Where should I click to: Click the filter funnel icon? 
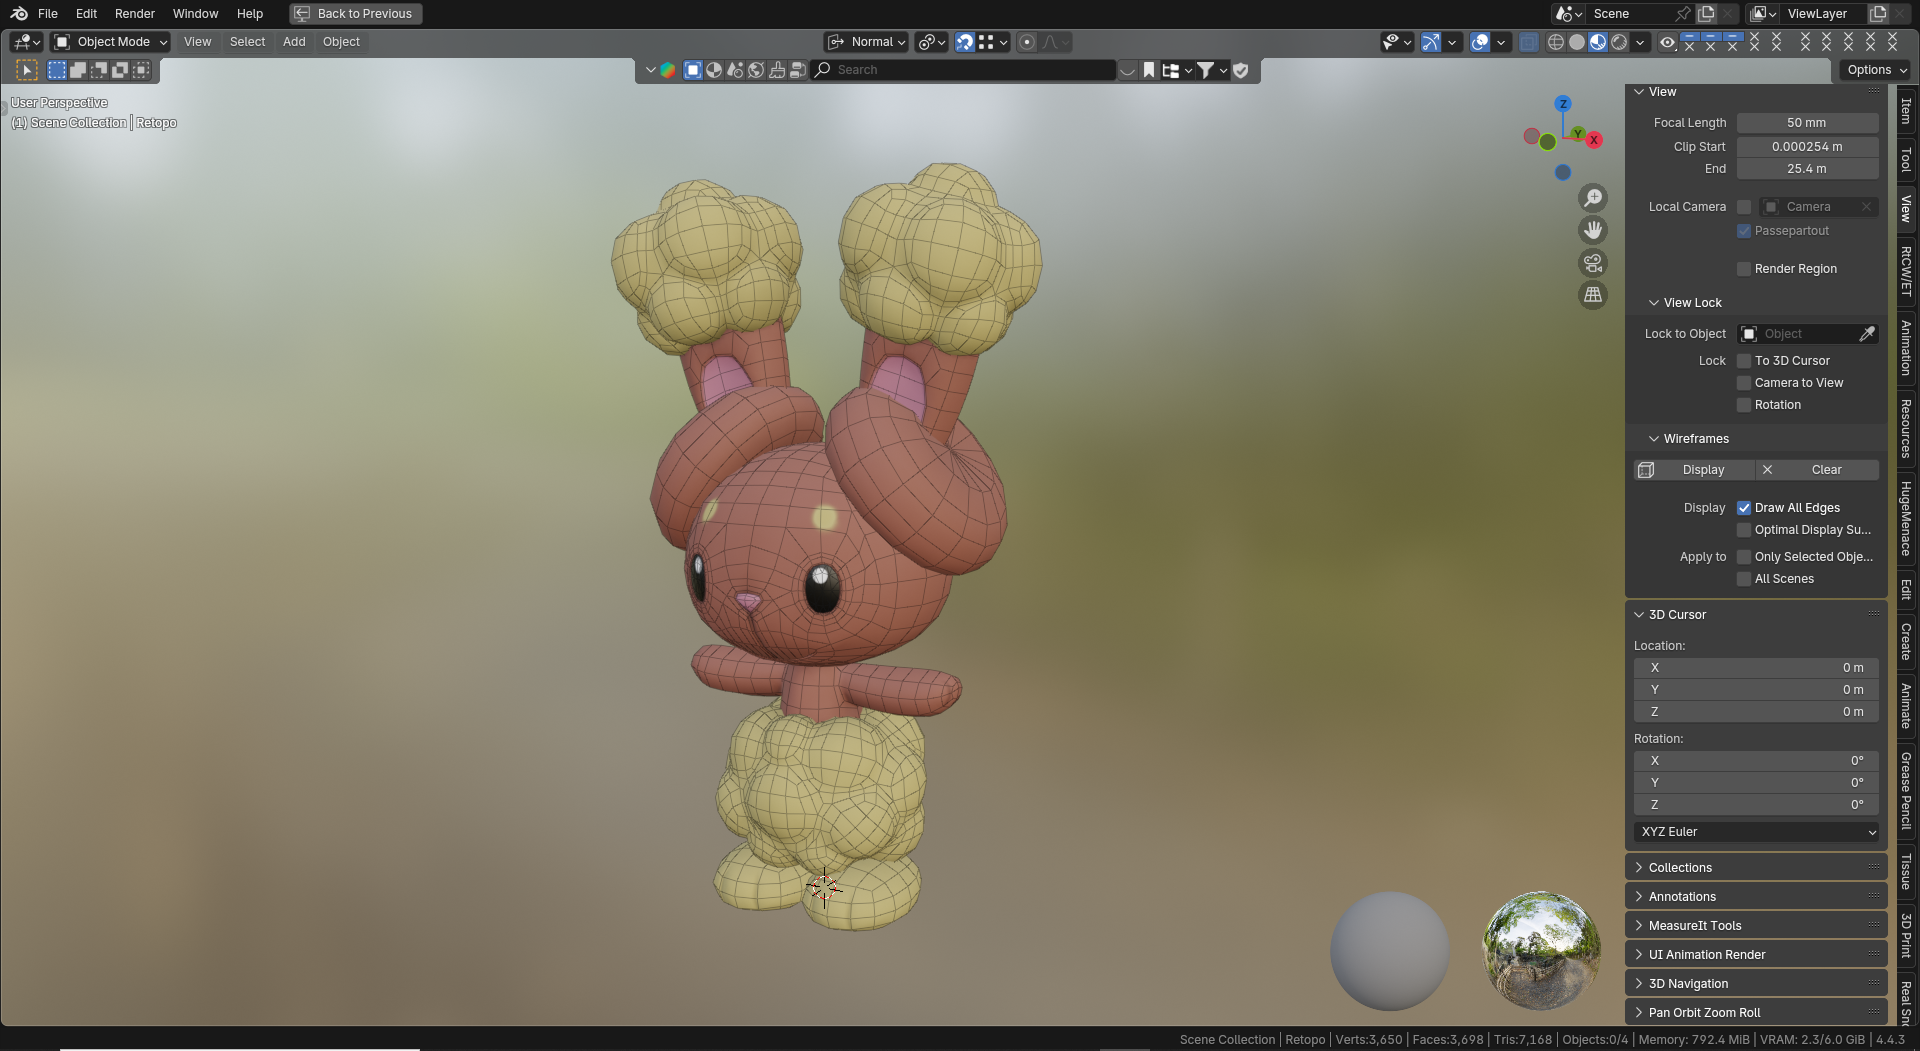tap(1206, 70)
